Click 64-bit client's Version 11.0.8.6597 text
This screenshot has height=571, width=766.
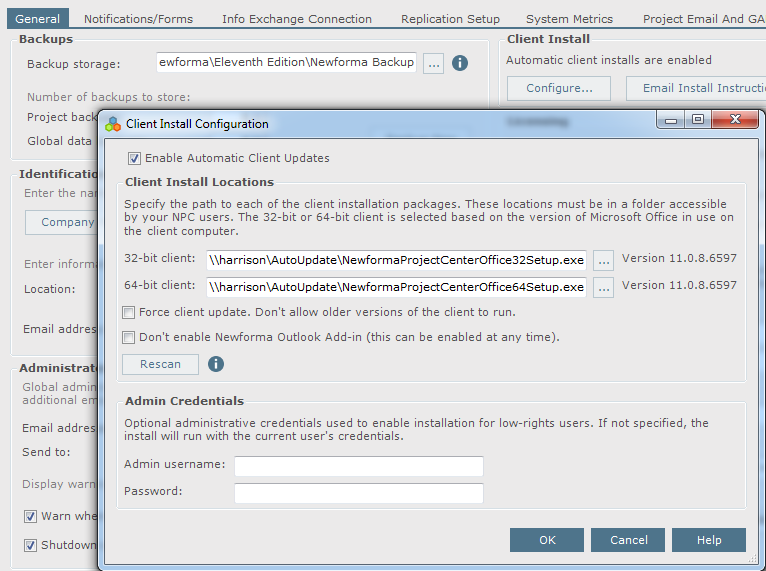[679, 285]
